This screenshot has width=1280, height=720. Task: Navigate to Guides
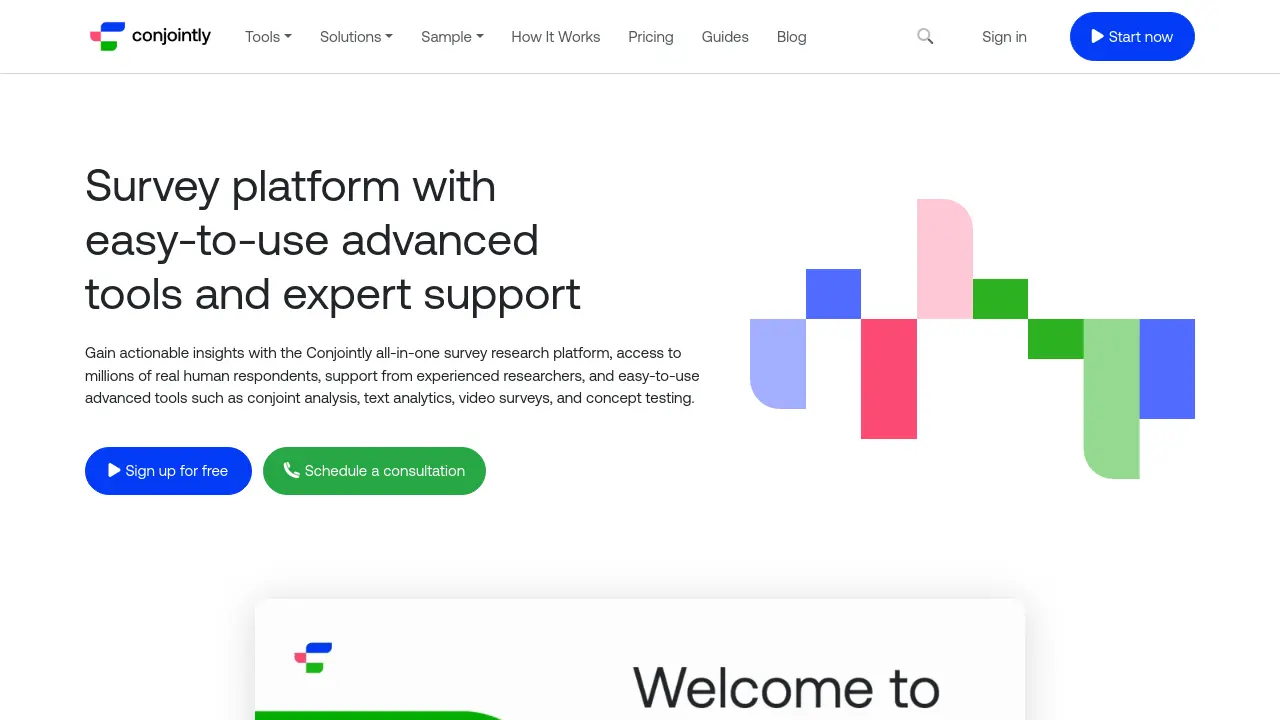click(725, 37)
